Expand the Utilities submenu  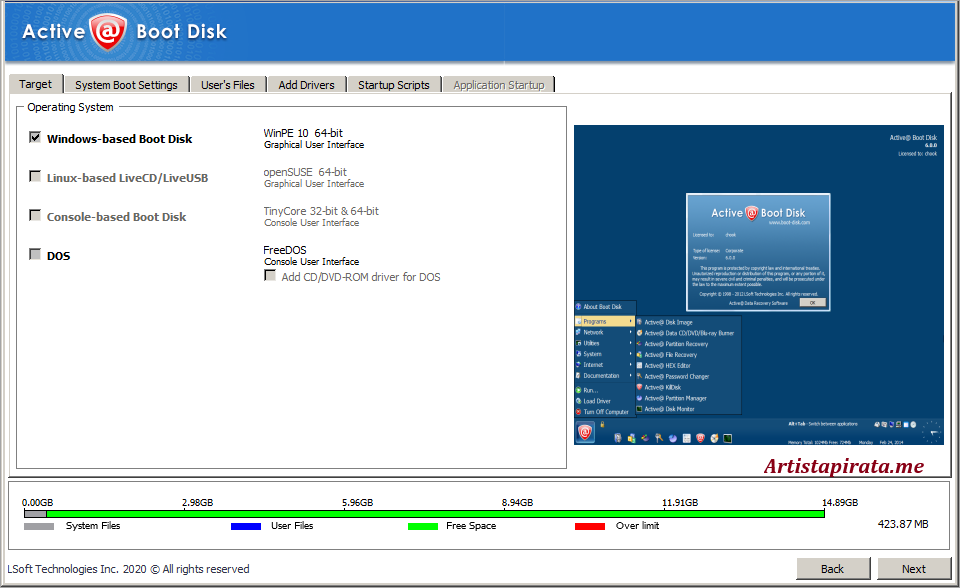(x=597, y=343)
